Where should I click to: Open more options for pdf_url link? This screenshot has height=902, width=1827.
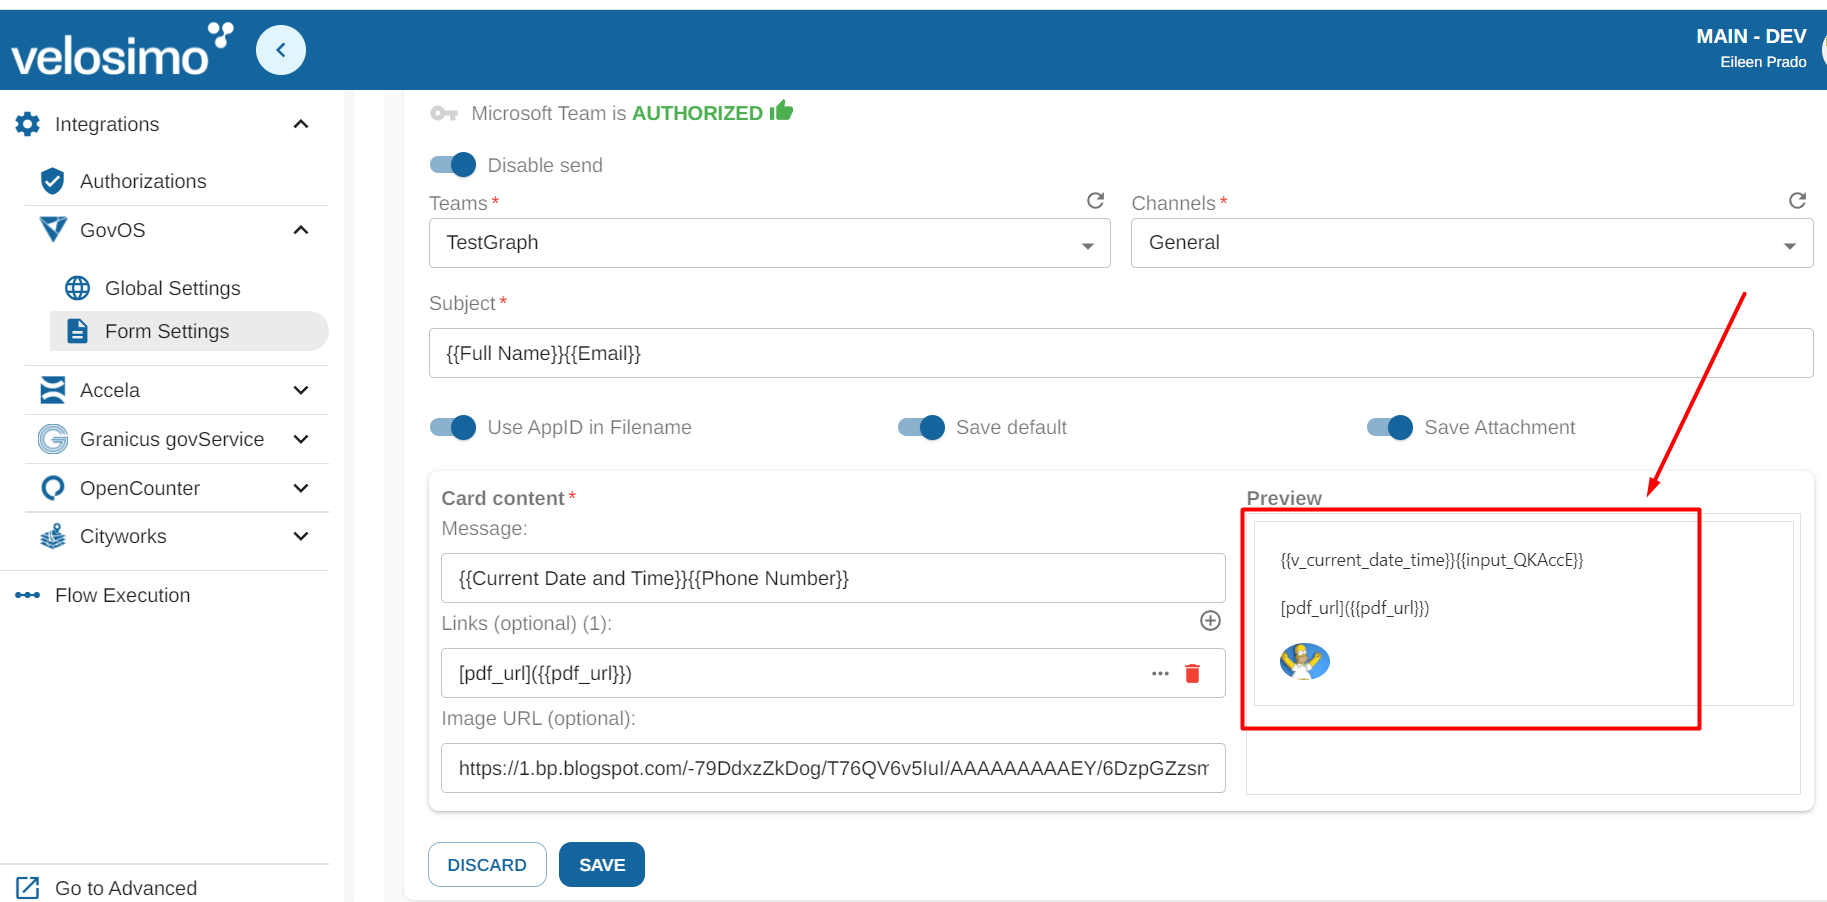click(x=1160, y=674)
